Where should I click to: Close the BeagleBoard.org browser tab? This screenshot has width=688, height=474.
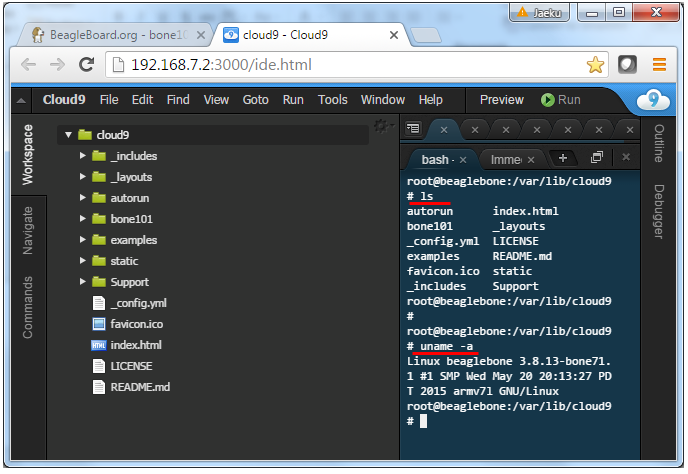(201, 35)
